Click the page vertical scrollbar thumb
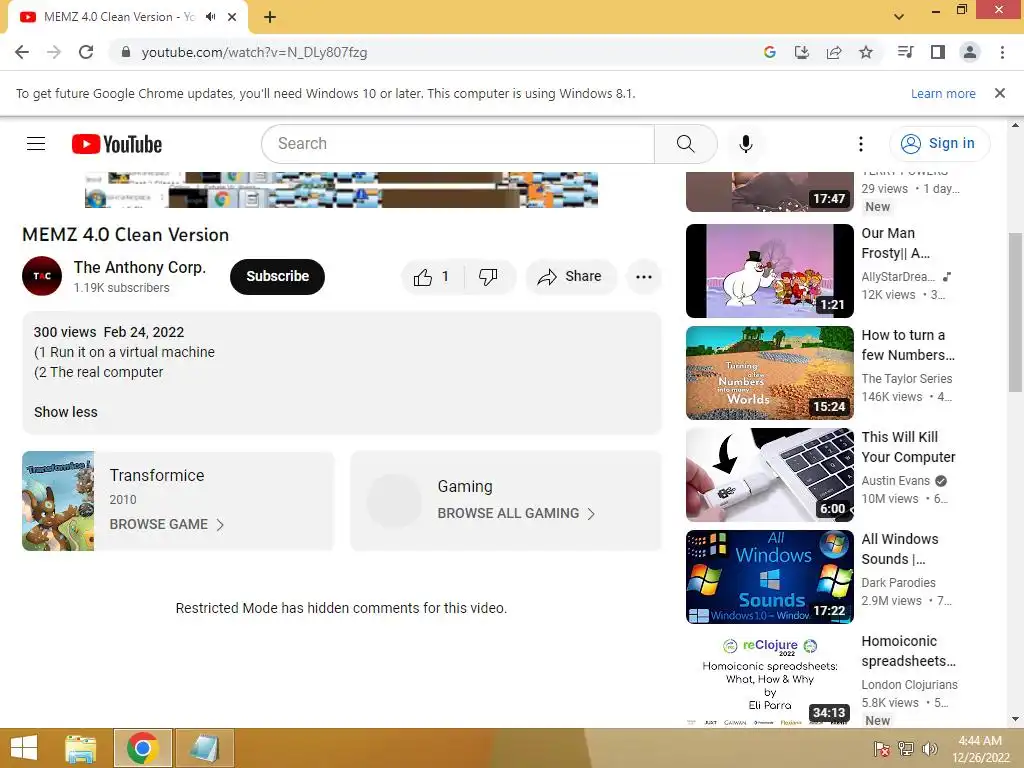This screenshot has height=768, width=1024. tap(1015, 312)
